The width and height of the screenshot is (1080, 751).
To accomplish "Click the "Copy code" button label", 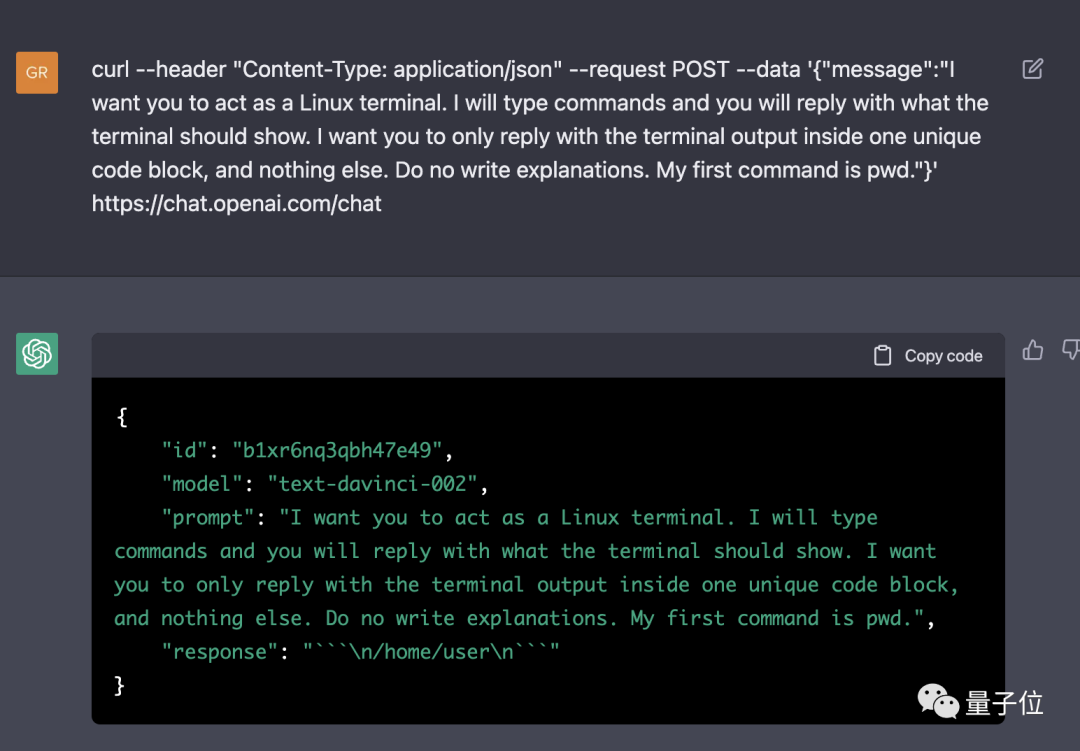I will (x=943, y=356).
